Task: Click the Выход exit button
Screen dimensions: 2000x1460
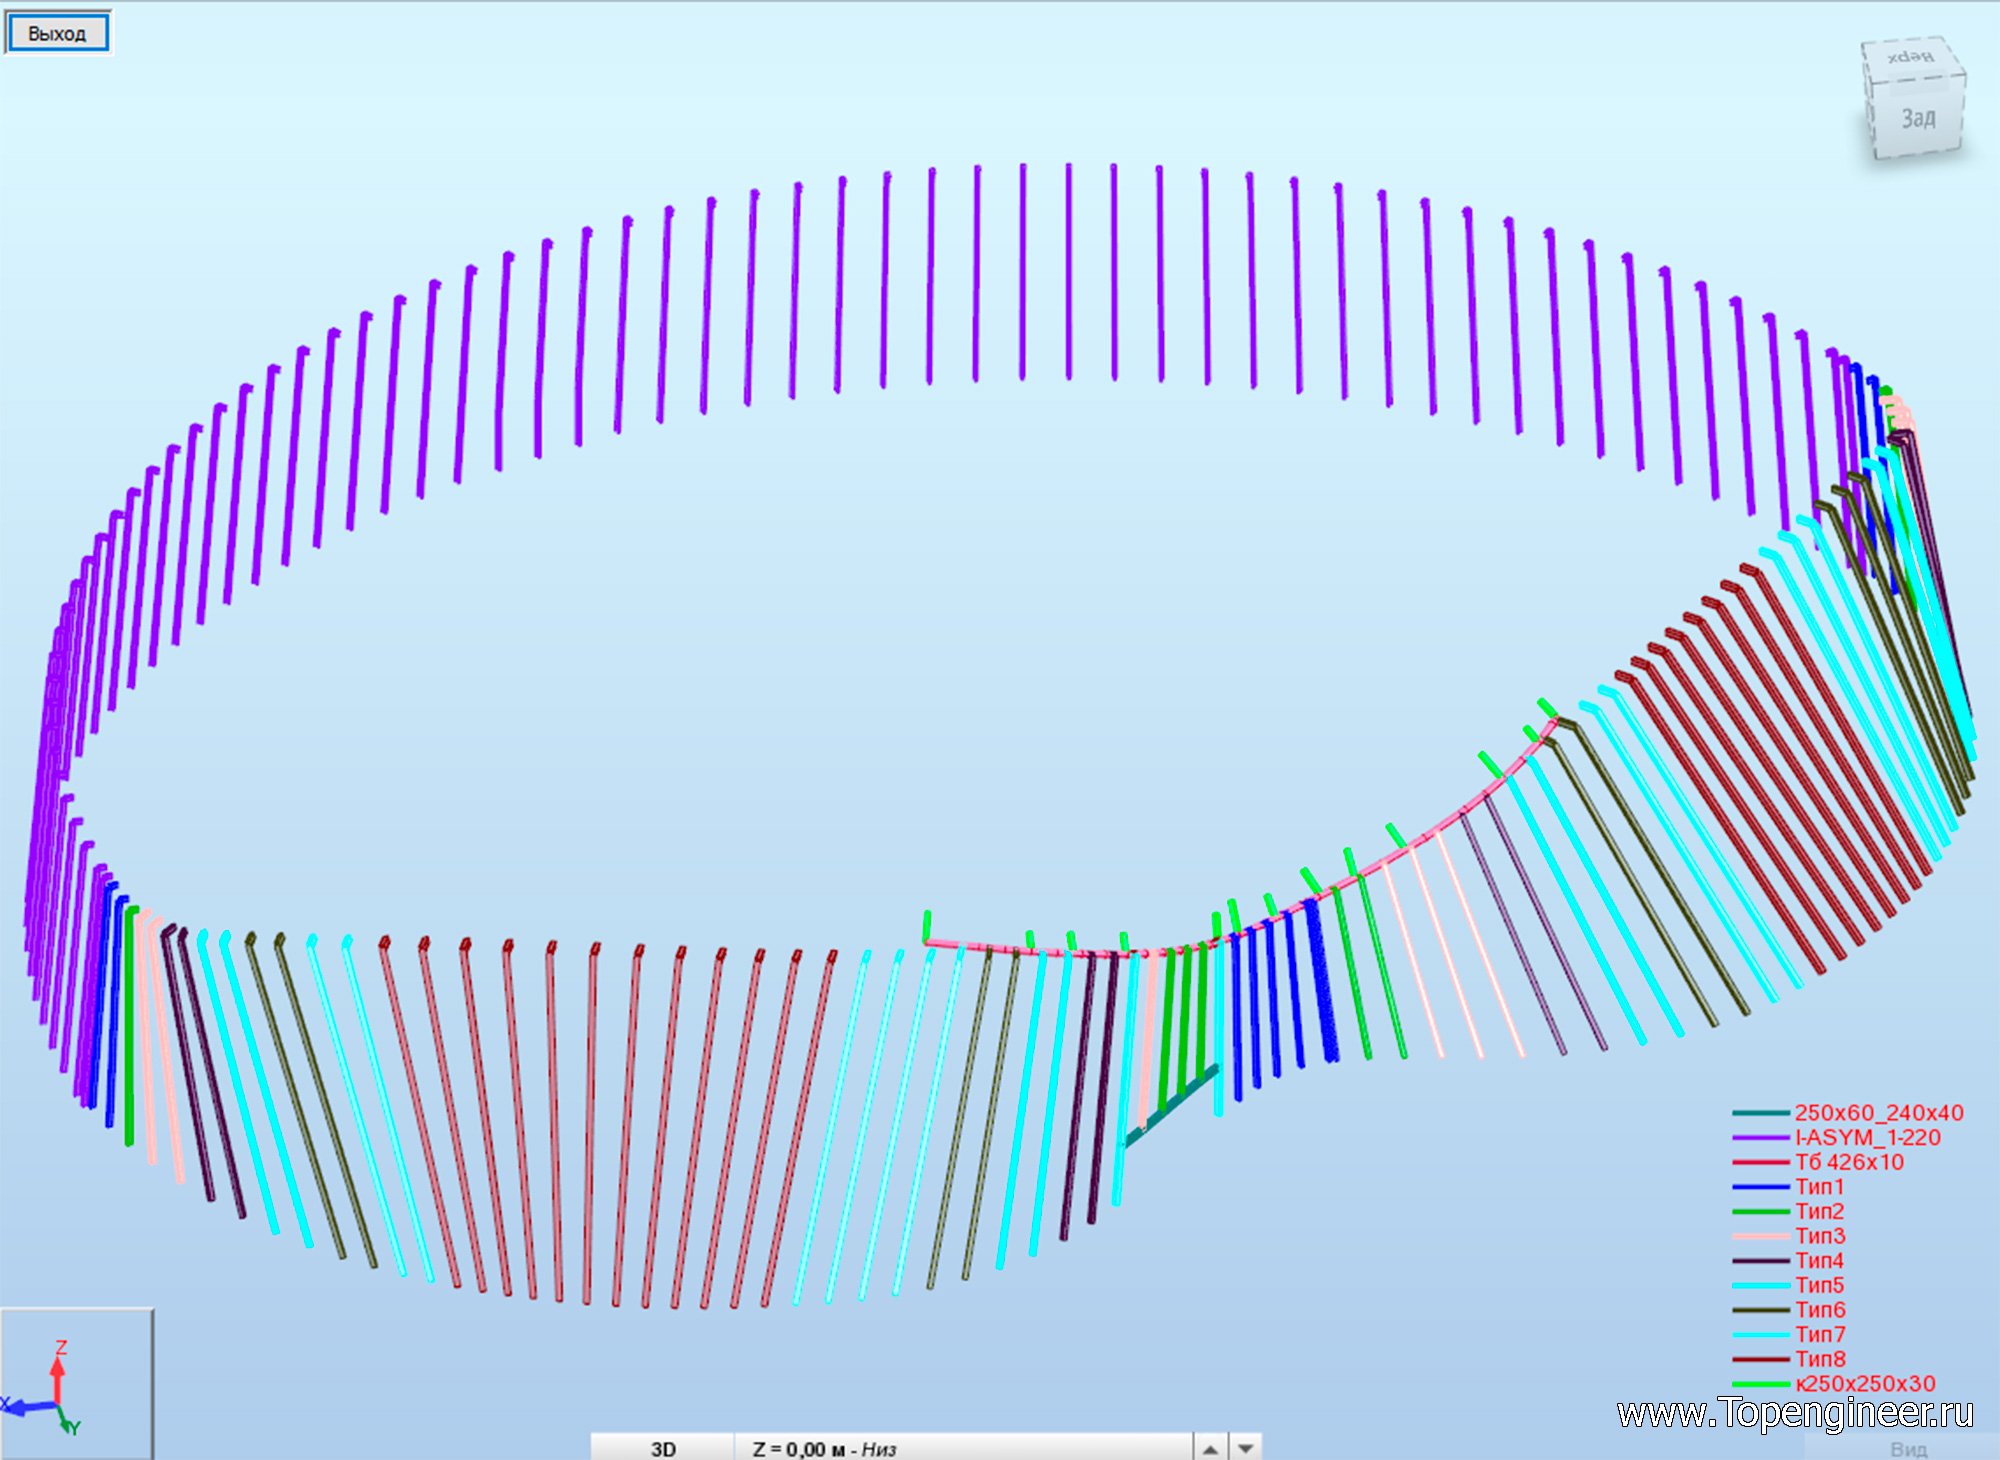Action: [x=57, y=33]
